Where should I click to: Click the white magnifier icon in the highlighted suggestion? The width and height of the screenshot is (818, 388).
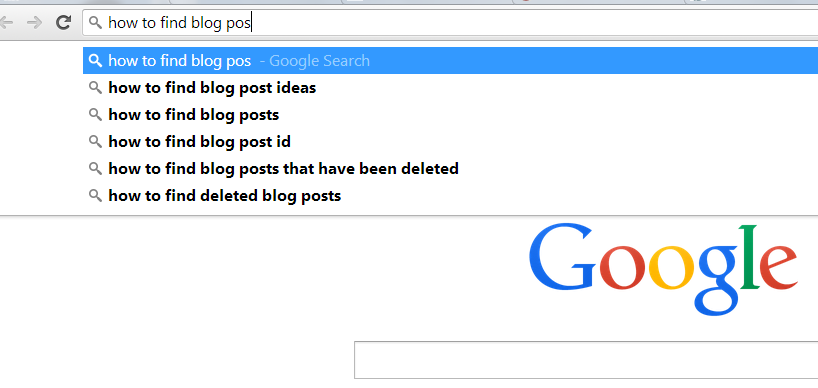click(x=95, y=60)
